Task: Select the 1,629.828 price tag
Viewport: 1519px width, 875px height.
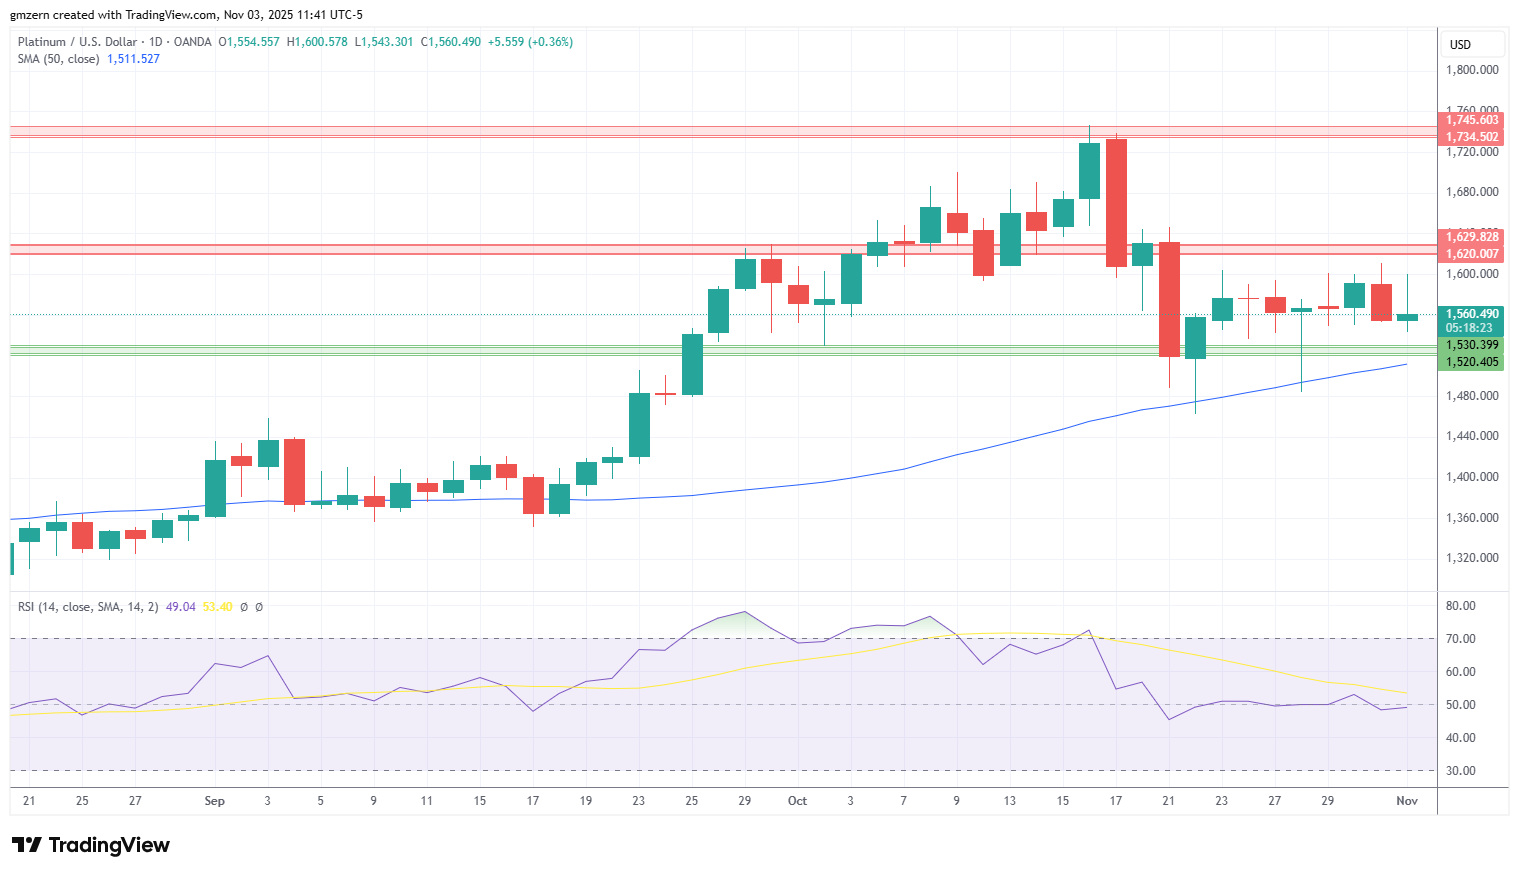Action: pyautogui.click(x=1470, y=237)
